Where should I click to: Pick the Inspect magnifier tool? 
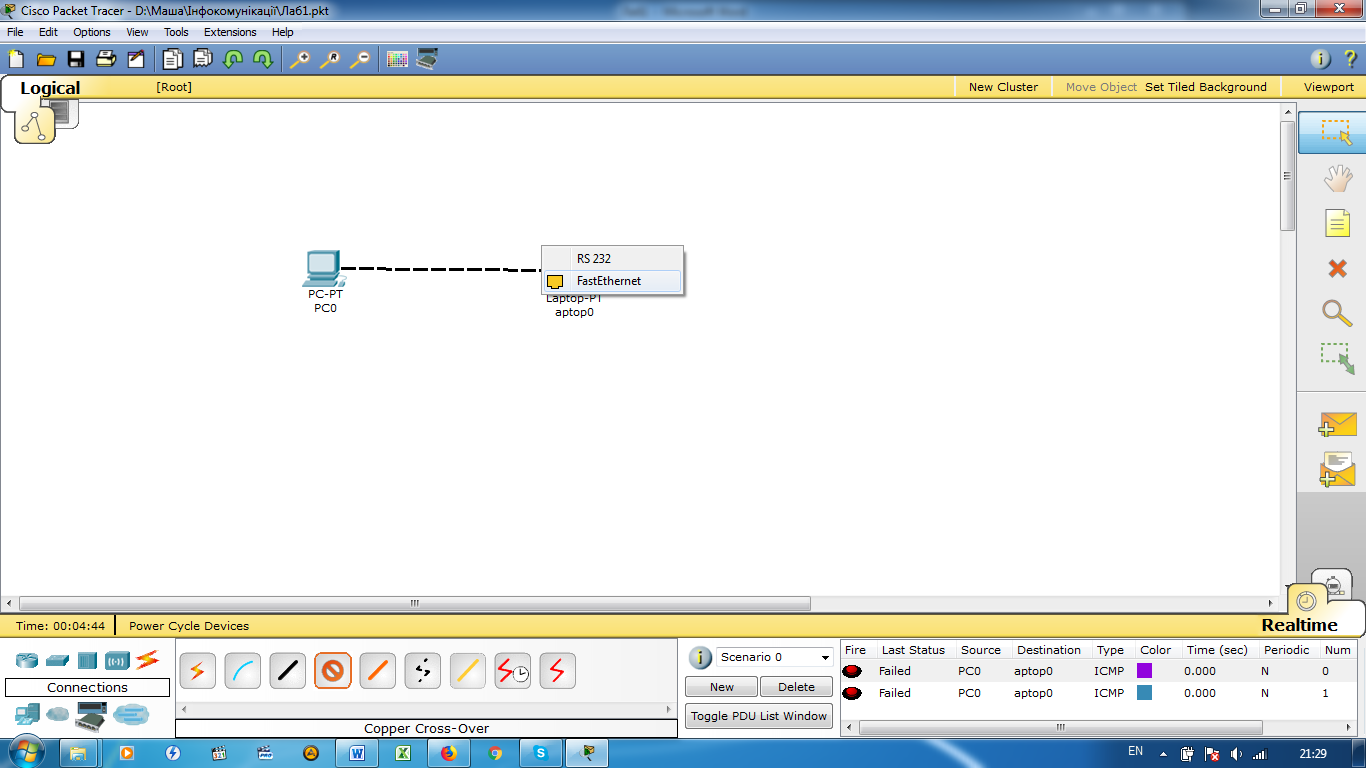[x=1337, y=313]
